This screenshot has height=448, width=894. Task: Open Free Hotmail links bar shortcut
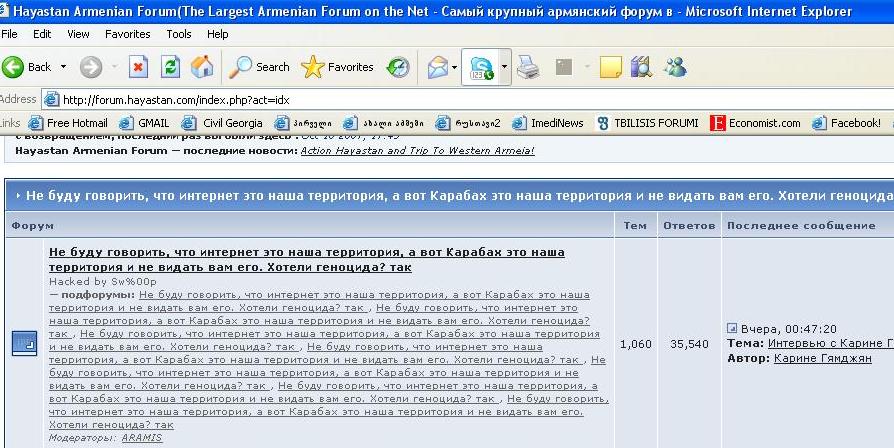[x=68, y=123]
